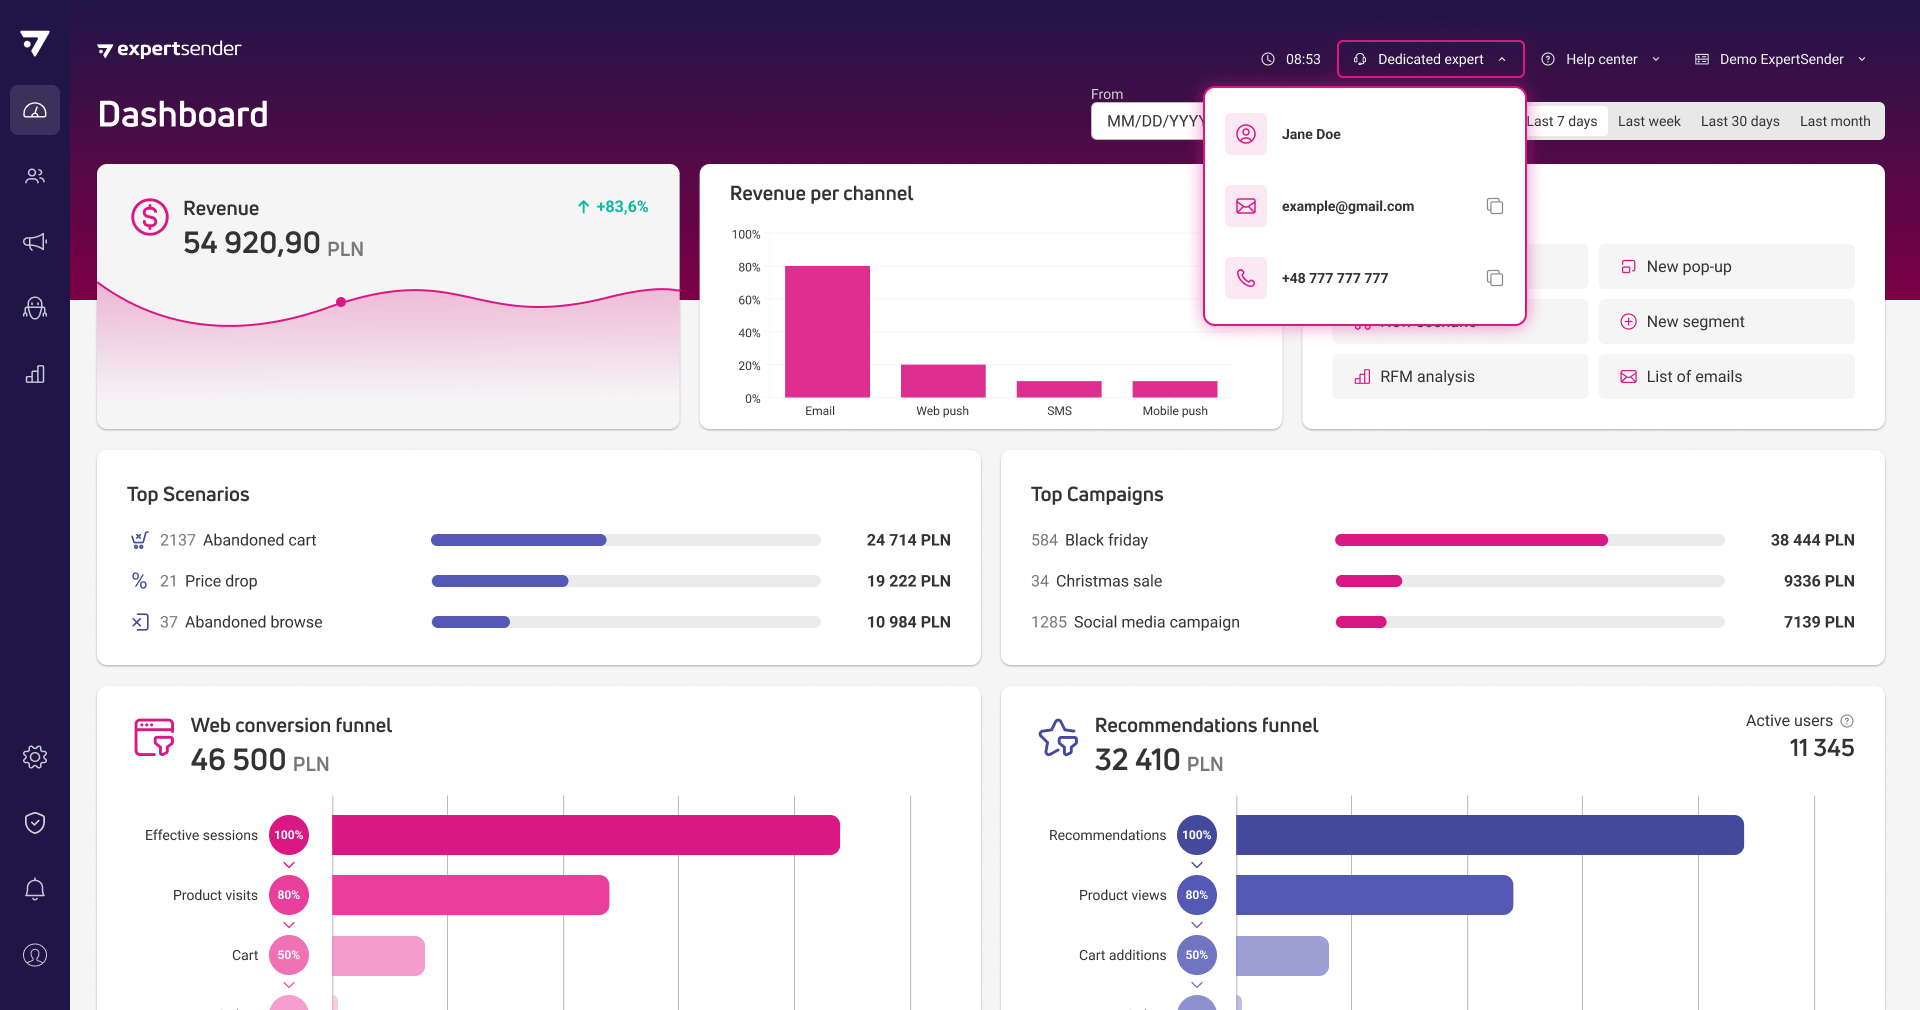The width and height of the screenshot is (1920, 1010).
Task: Expand chevron below Effective sessions 100%
Action: tap(289, 865)
